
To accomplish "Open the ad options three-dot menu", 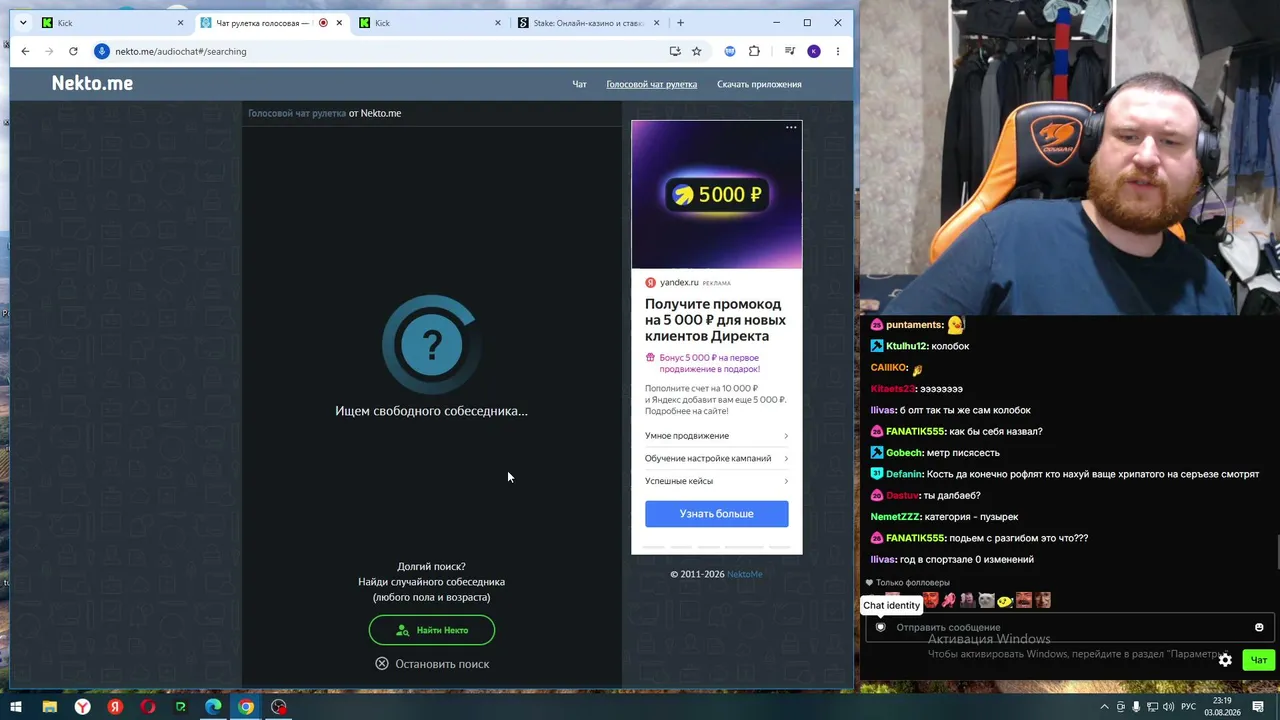I will point(791,128).
